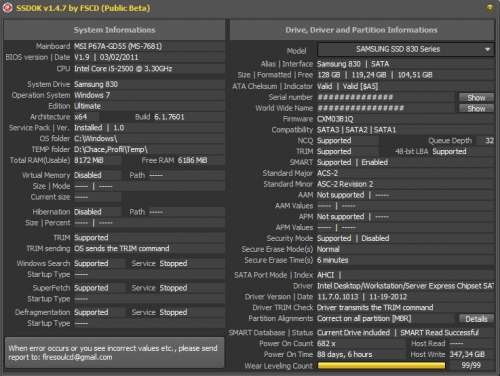Click Secure Erase Mode(s) value Normal
Image resolution: width=500 pixels, height=376 pixels.
tap(328, 249)
